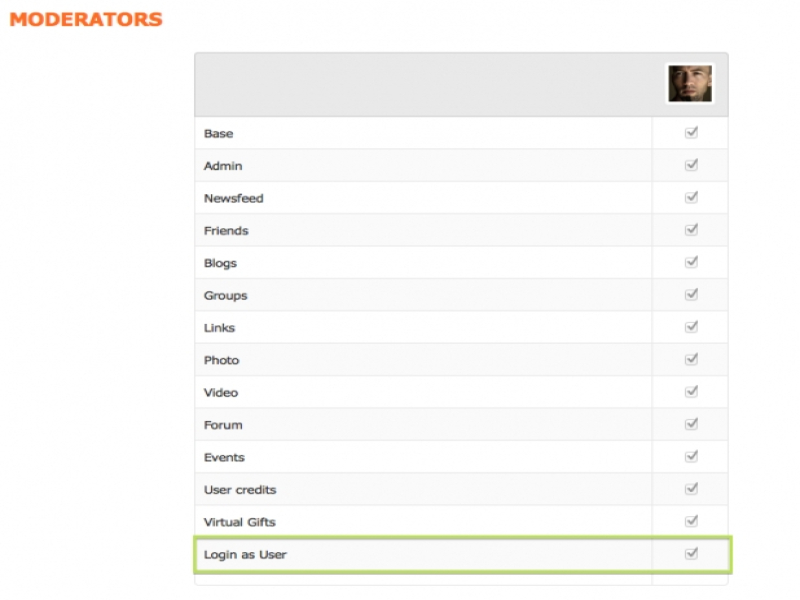Viewport: 800px width, 600px height.
Task: Disable the Video permission checkbox
Action: pyautogui.click(x=691, y=392)
